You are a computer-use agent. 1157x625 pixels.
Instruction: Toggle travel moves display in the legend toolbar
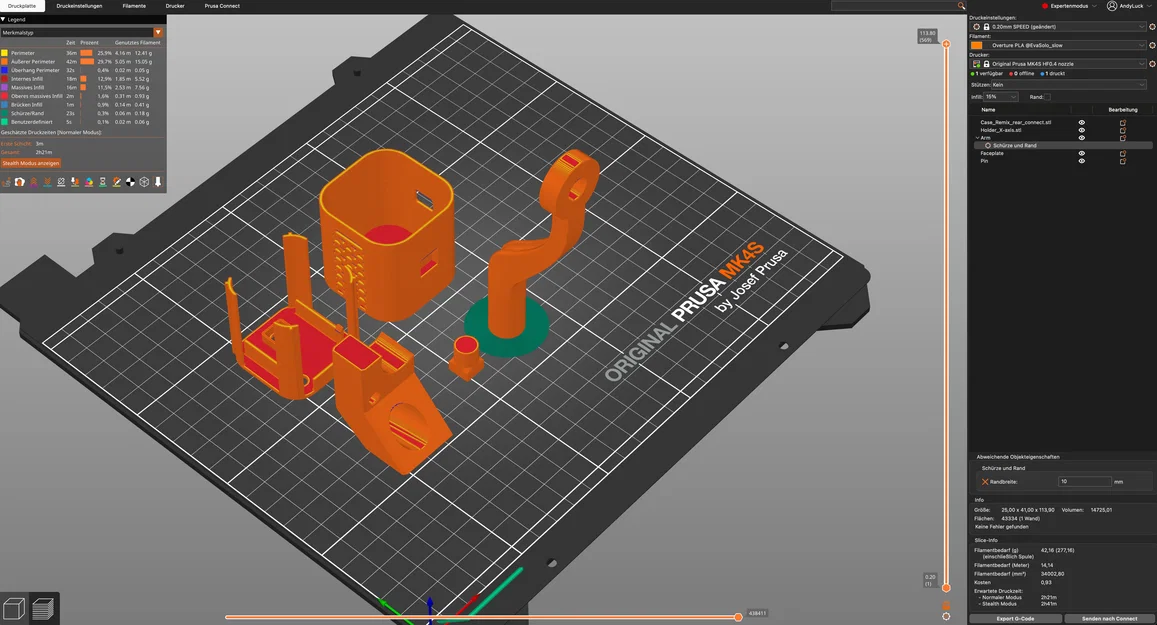(x=7, y=182)
